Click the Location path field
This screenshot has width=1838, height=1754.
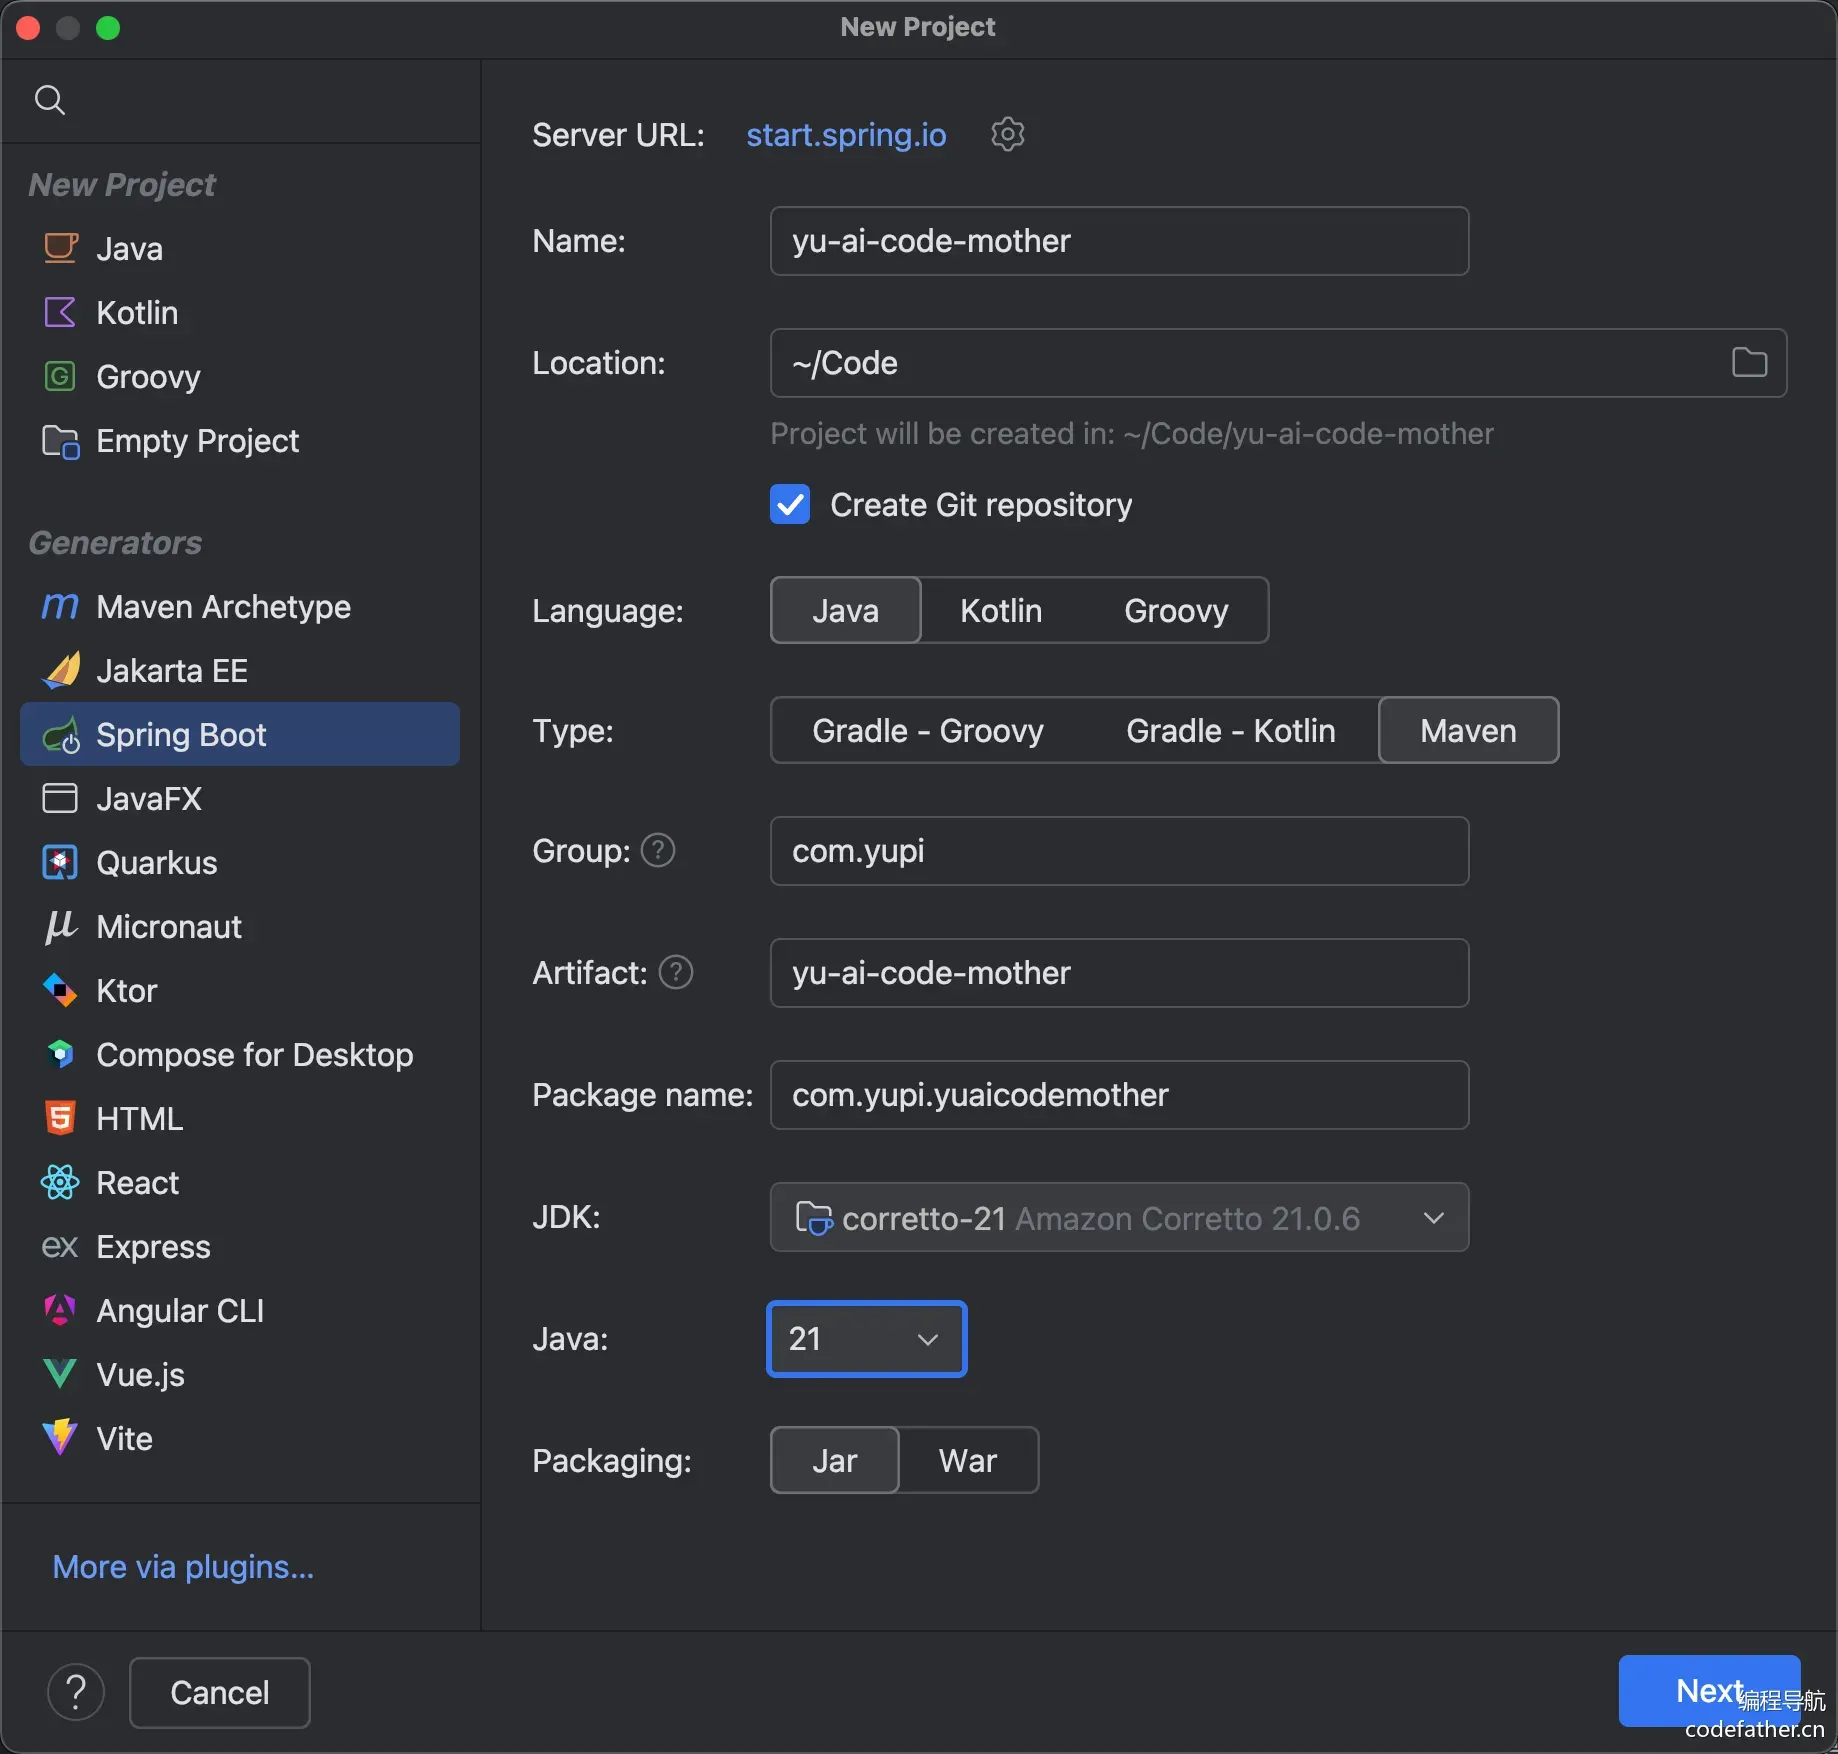tap(1278, 363)
